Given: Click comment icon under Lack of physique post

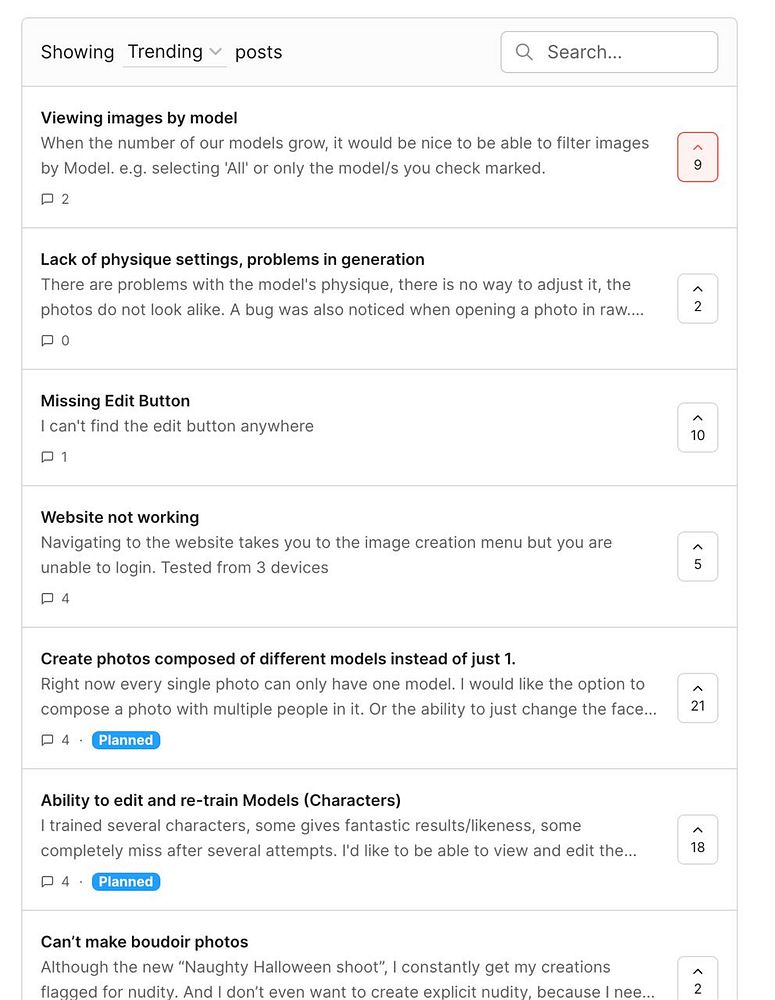Looking at the screenshot, I should pos(47,340).
